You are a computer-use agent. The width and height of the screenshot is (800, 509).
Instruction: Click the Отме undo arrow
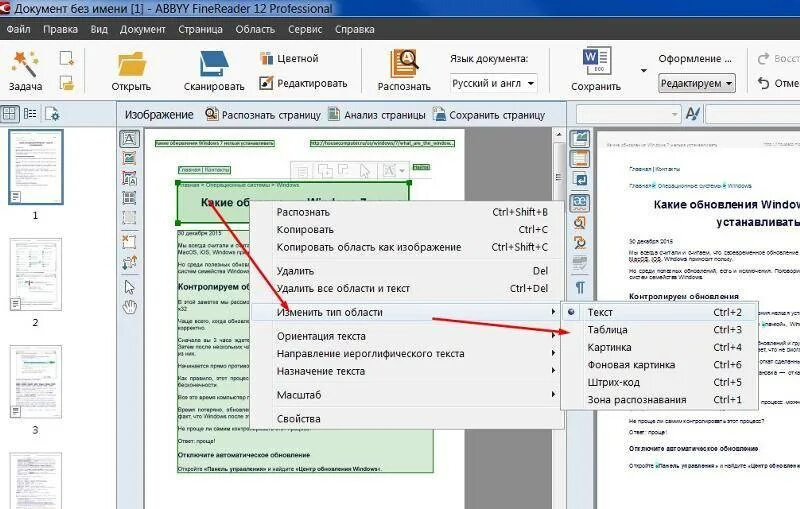click(x=763, y=83)
